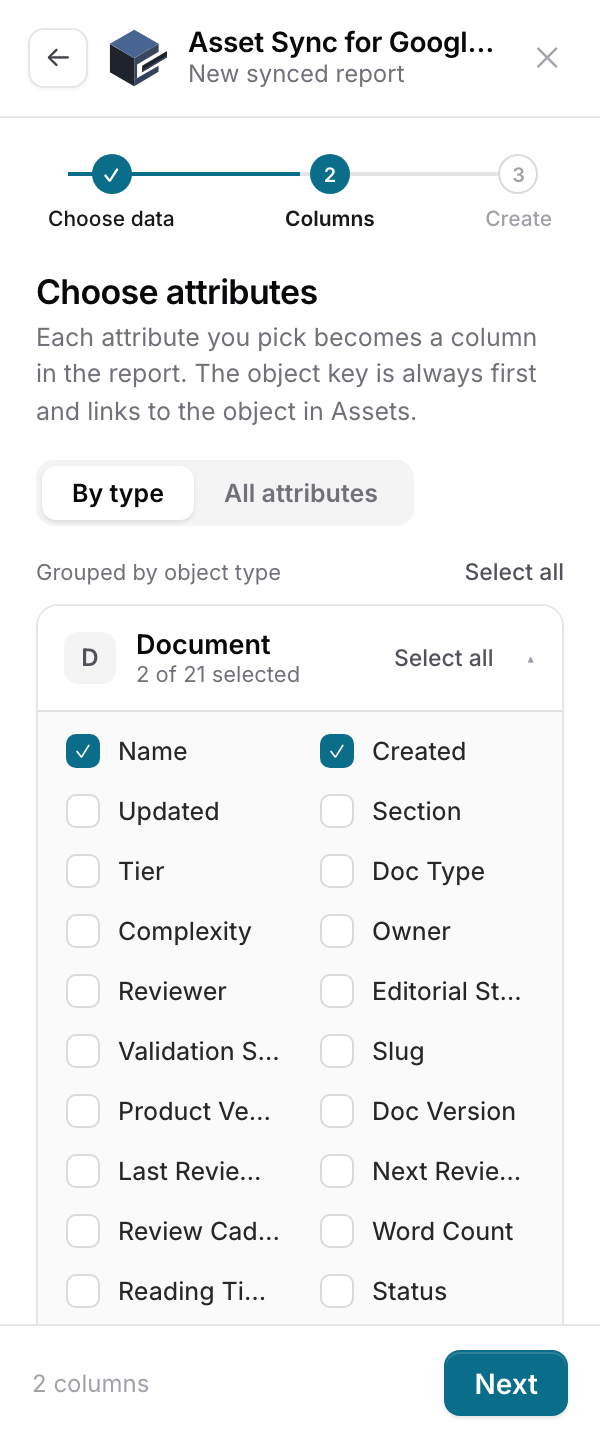Viewport: 600px width, 1440px height.
Task: Click 'New synced report' subtitle
Action: pos(296,74)
